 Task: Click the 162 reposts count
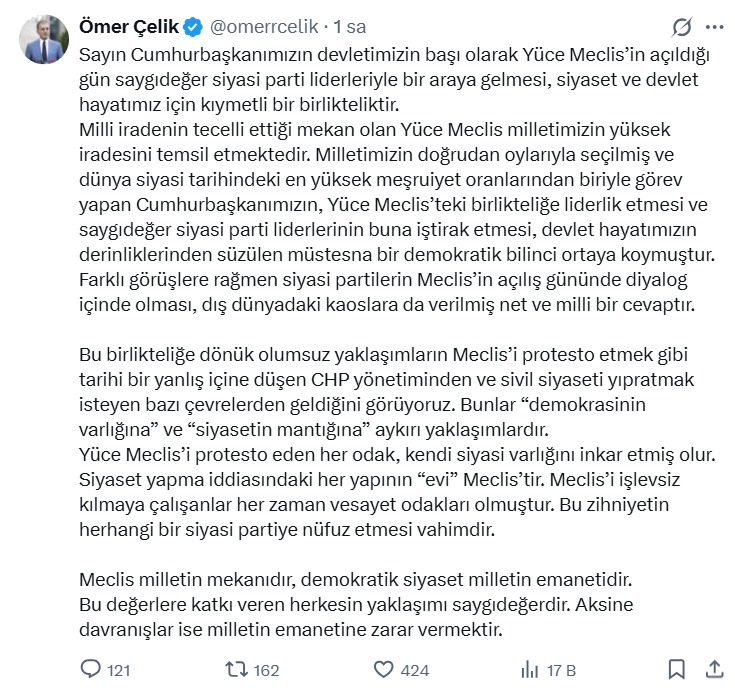tap(266, 670)
